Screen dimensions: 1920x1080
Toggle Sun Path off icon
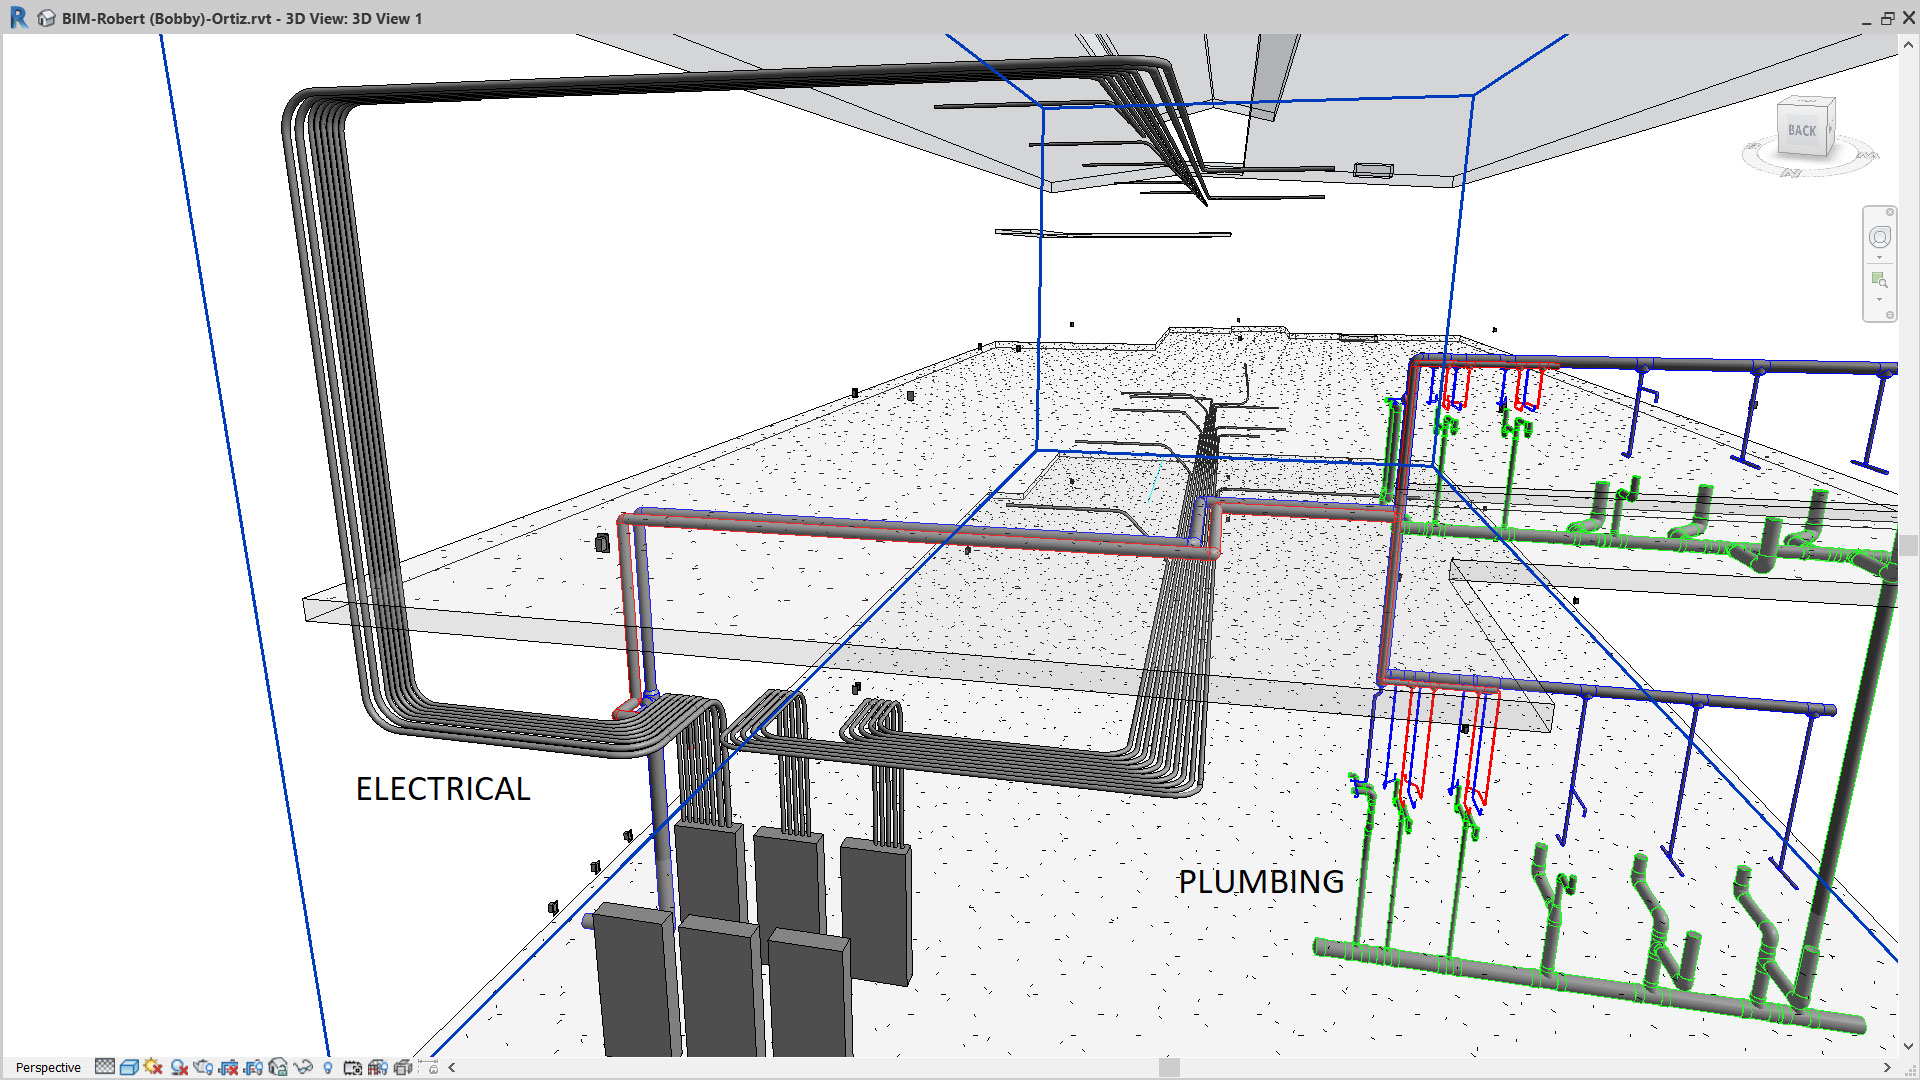pyautogui.click(x=153, y=1067)
